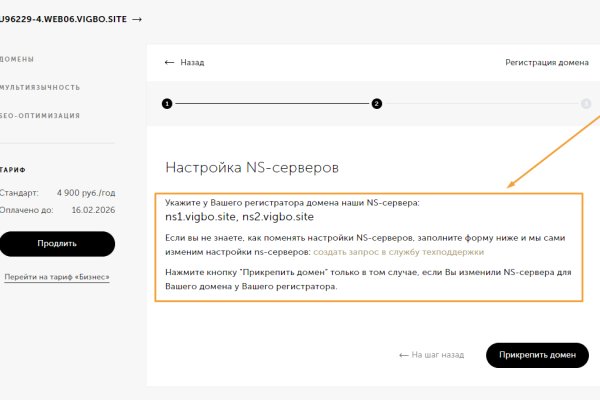Click the arrow icon beside the site address
600x400 pixels.
136,19
